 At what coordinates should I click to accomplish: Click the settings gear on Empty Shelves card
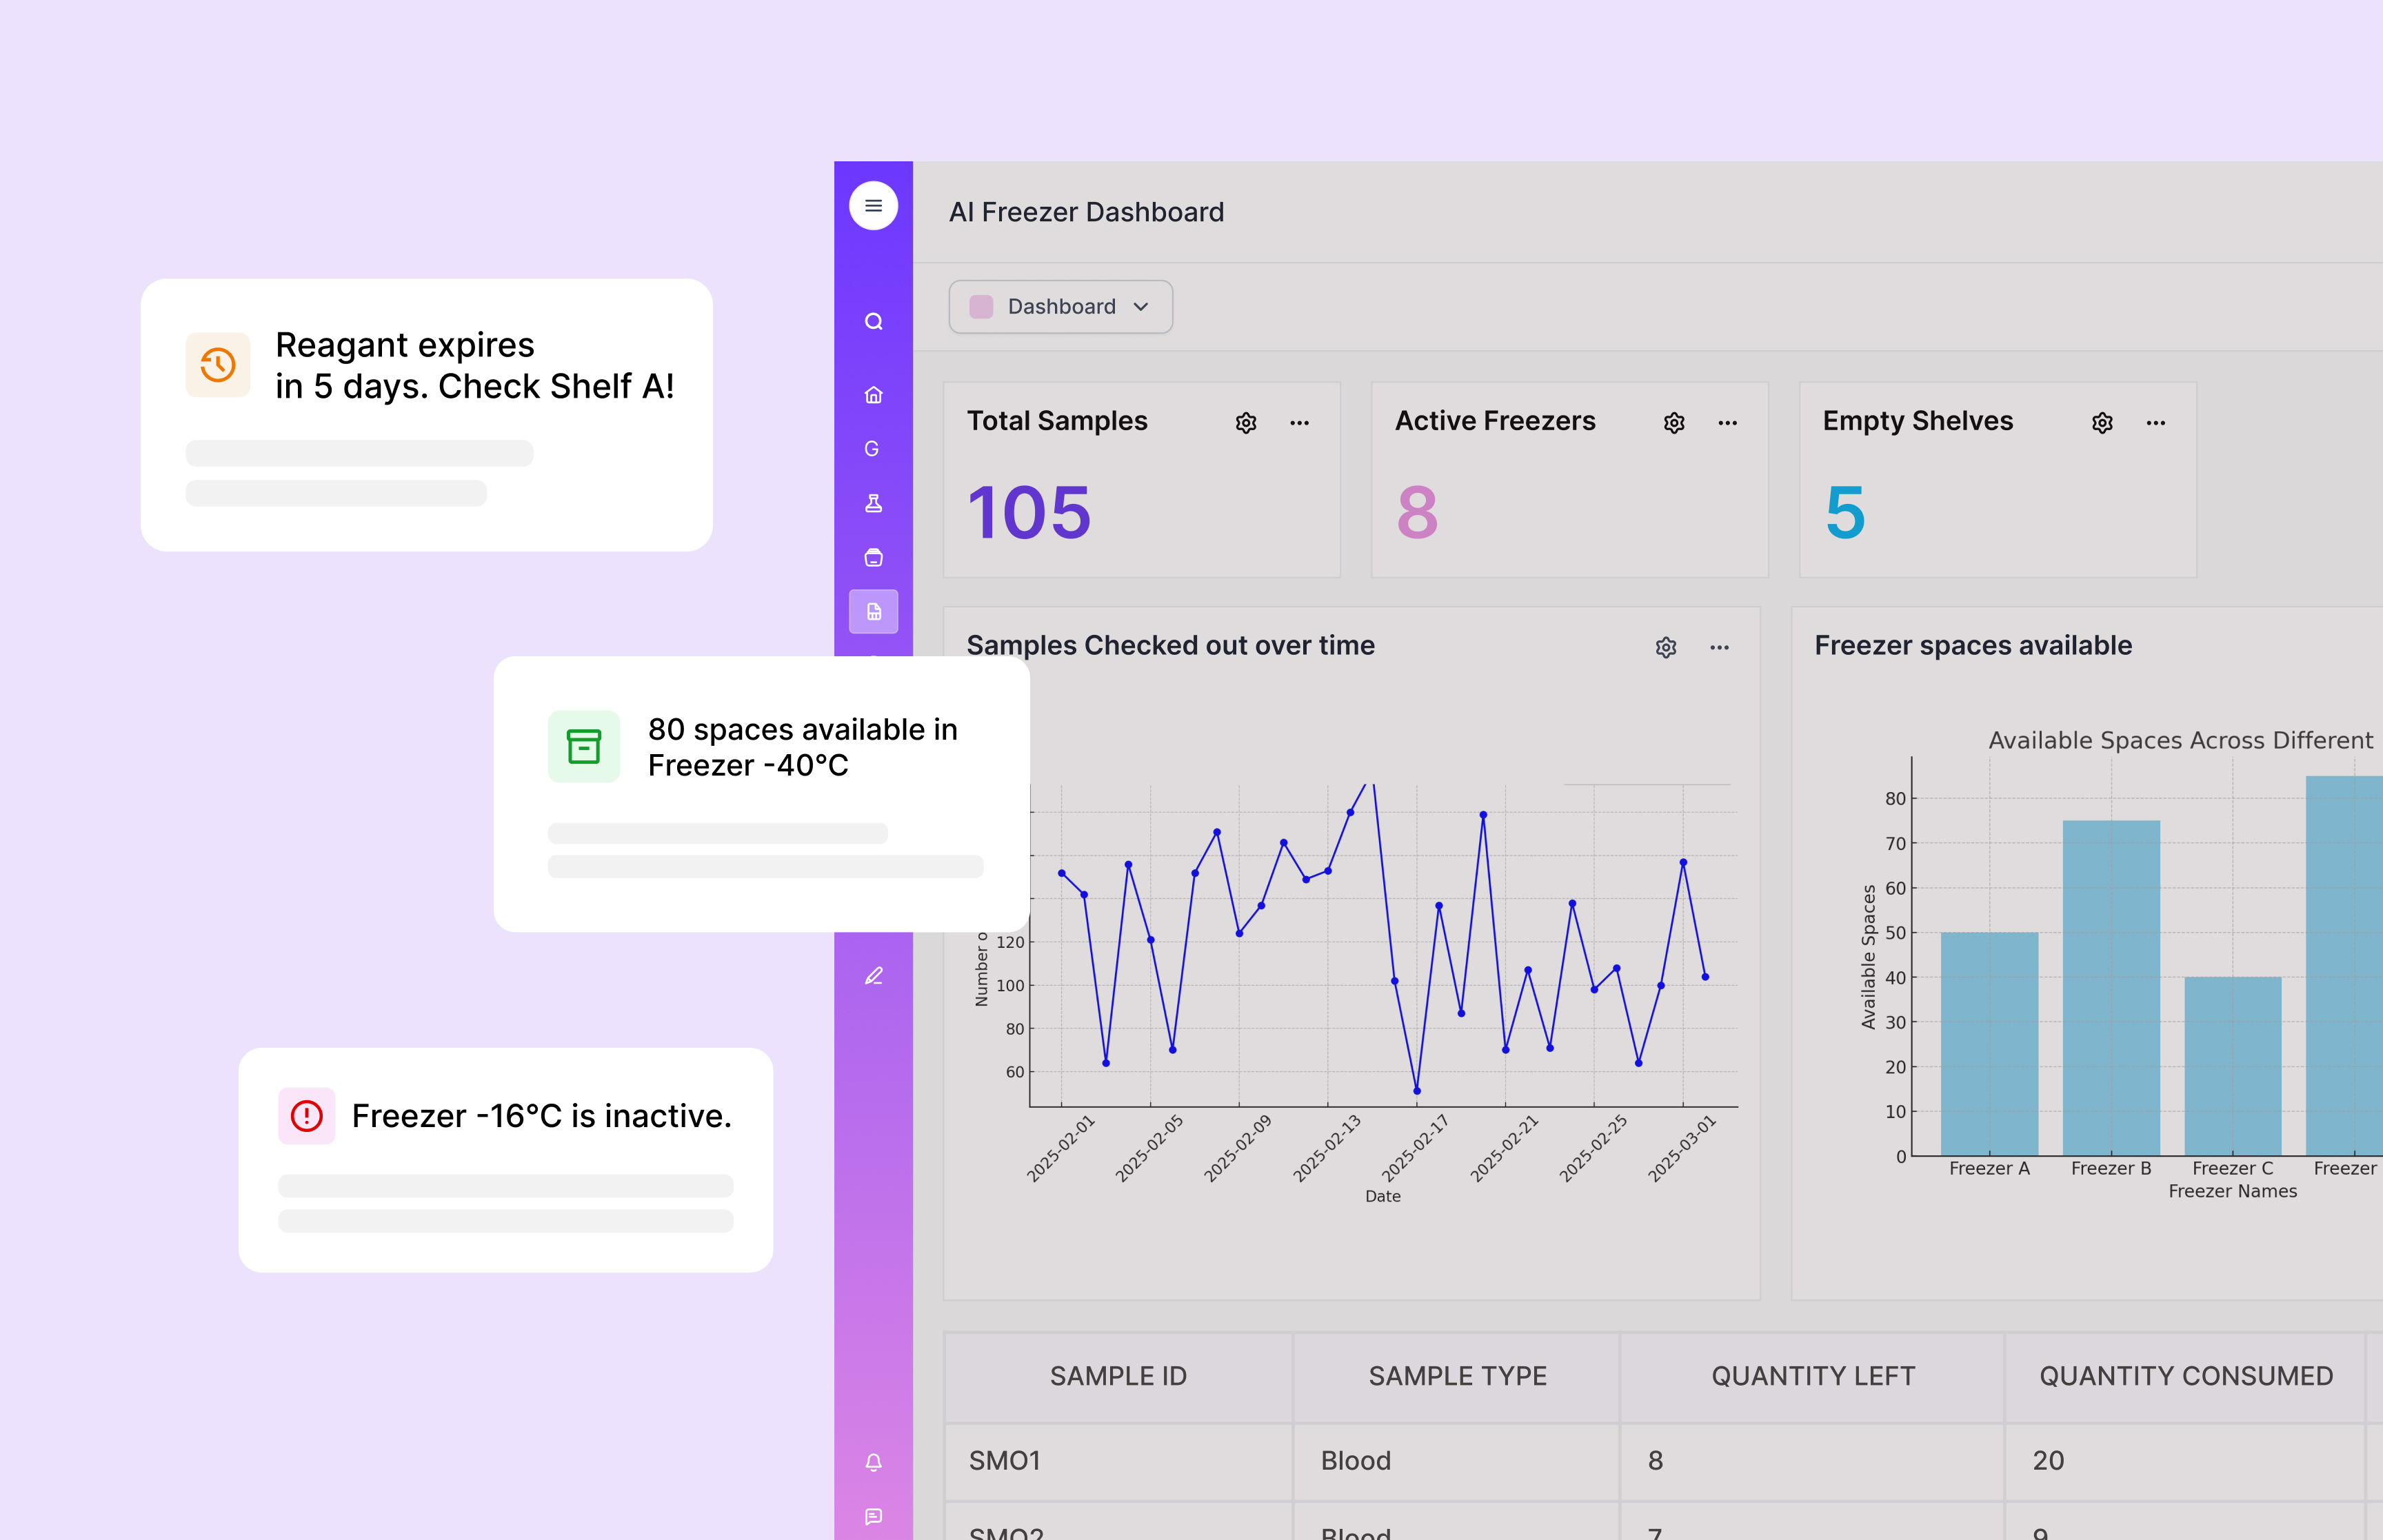coord(2101,423)
